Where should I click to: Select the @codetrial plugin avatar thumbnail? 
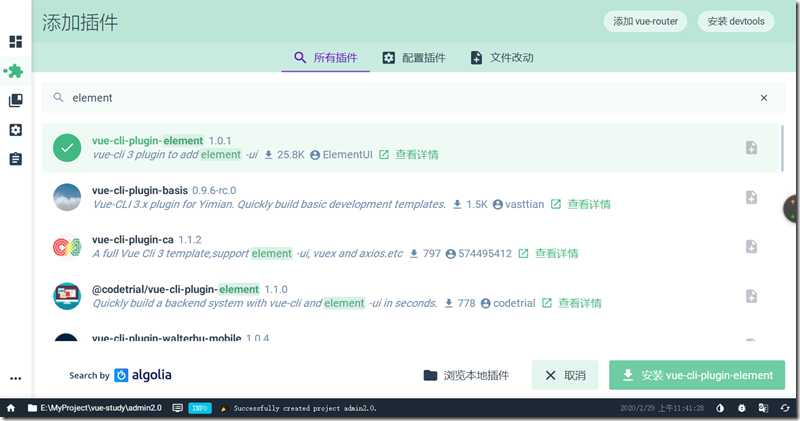click(x=67, y=296)
